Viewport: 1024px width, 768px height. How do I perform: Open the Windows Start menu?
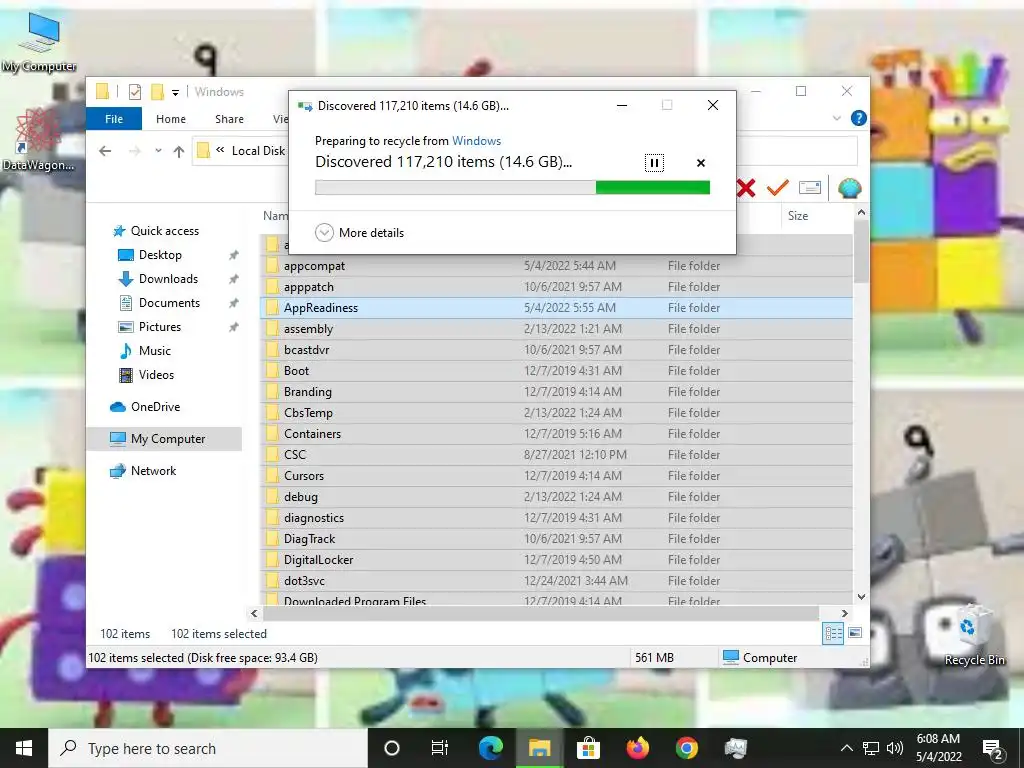tap(24, 748)
